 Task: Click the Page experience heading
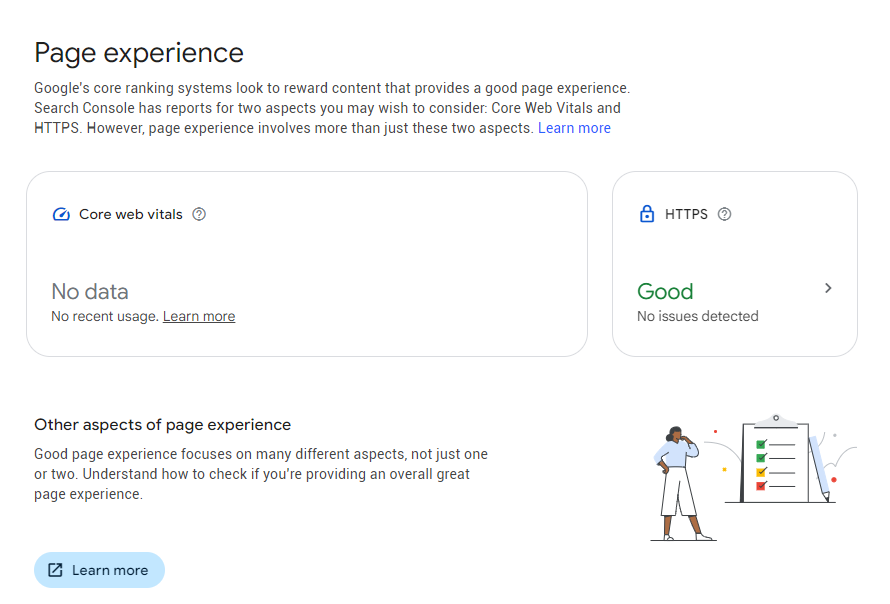pos(139,53)
